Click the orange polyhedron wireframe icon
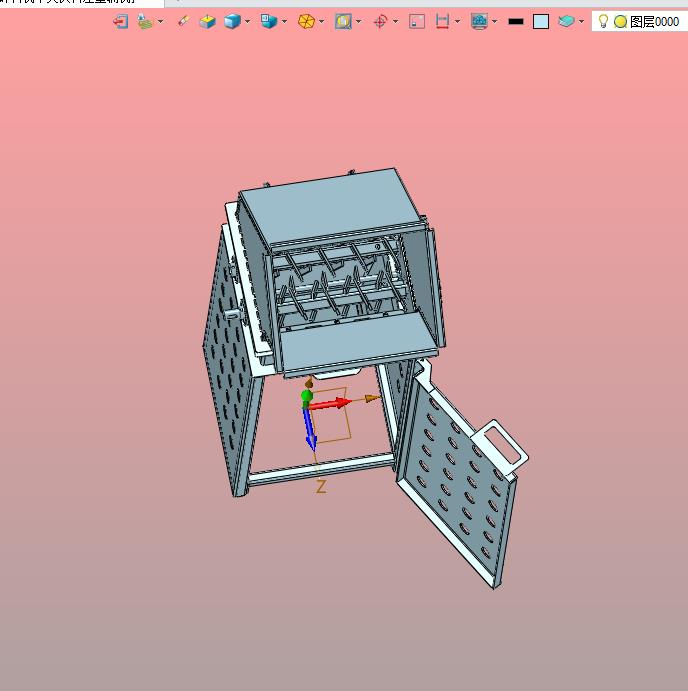The height and width of the screenshot is (691, 688). pos(306,21)
